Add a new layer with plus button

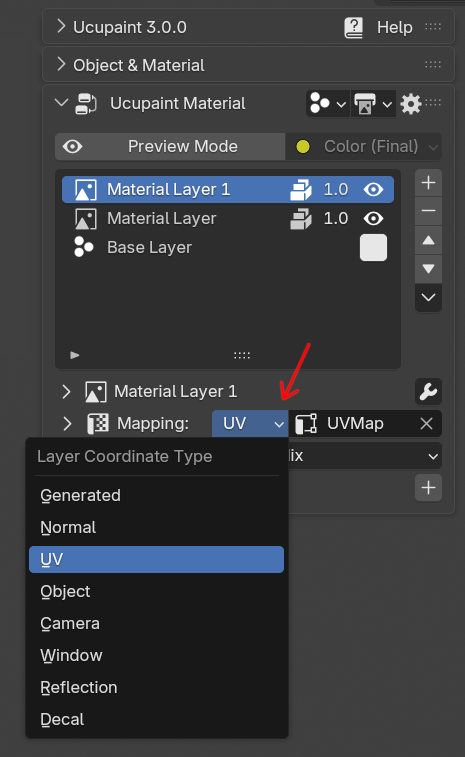[428, 182]
